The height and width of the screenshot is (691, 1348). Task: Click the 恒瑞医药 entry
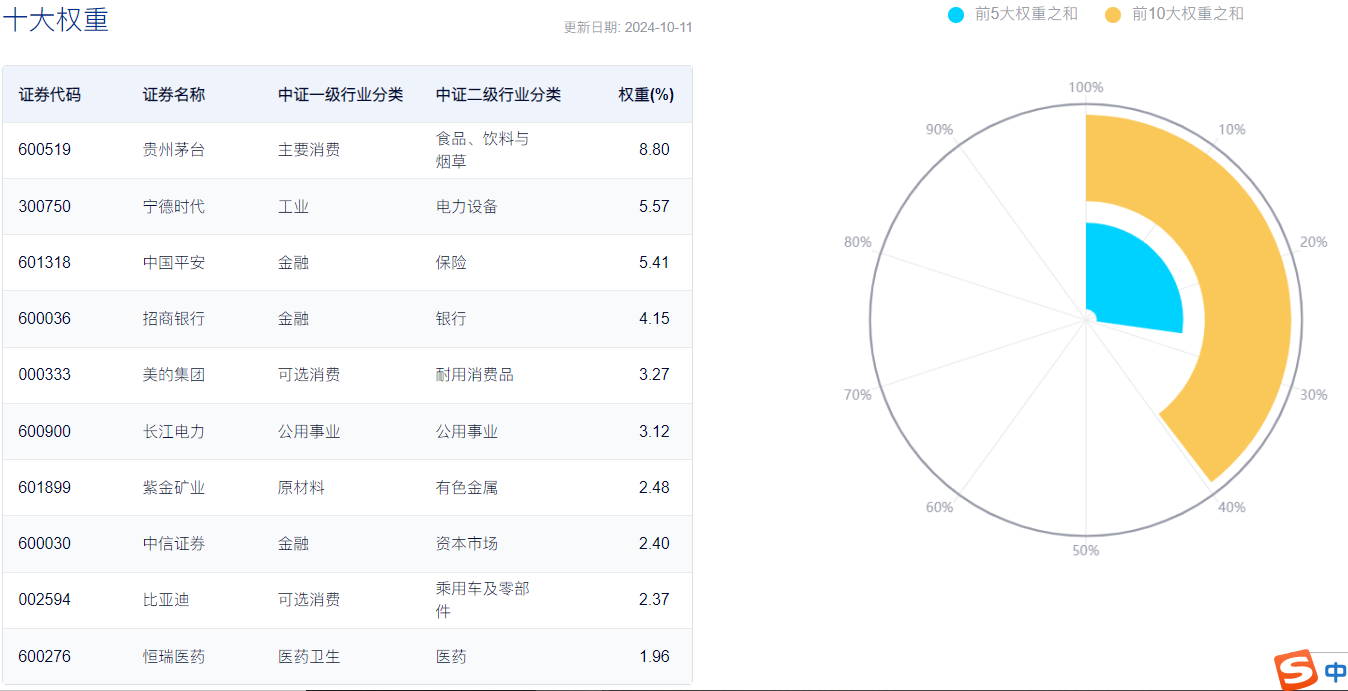point(174,657)
